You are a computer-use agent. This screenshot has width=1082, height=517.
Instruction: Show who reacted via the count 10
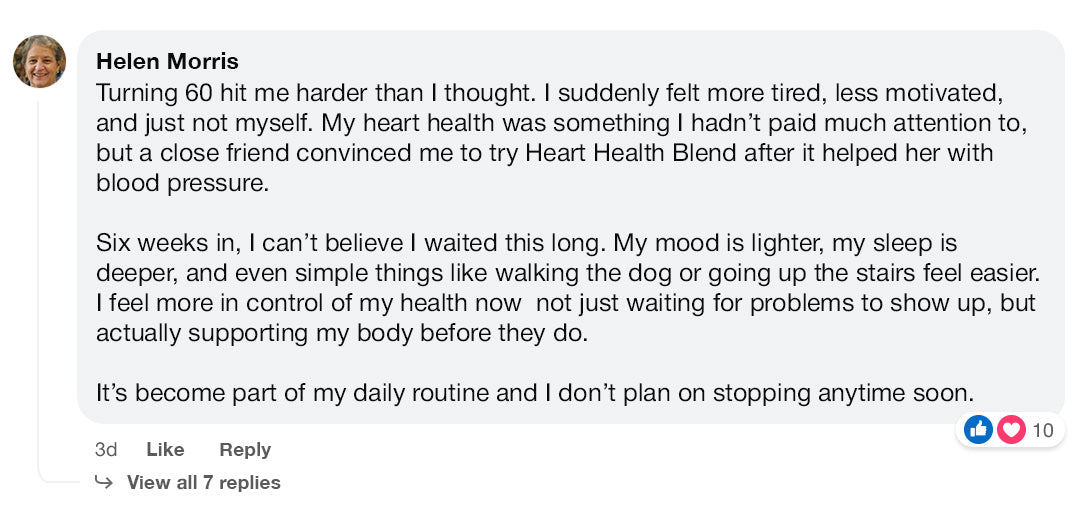[1043, 430]
